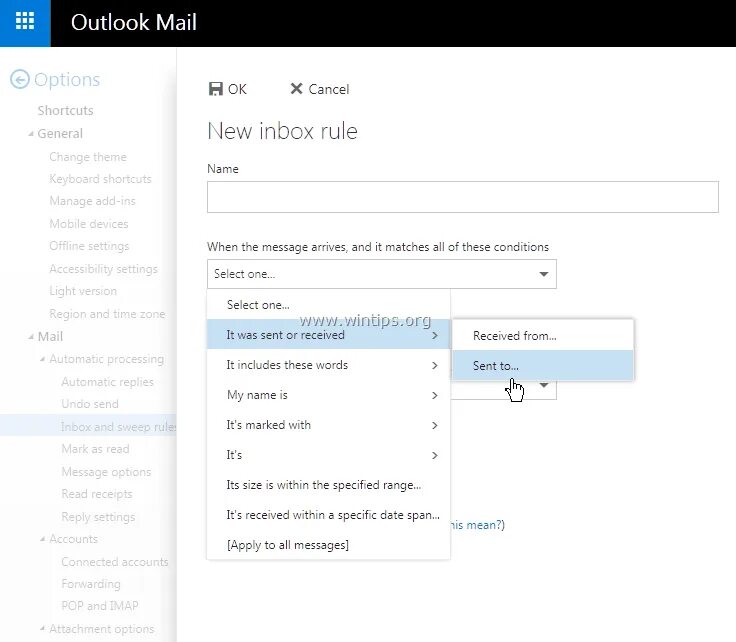
Task: Choose 'Its size is within the specified range'
Action: [328, 485]
